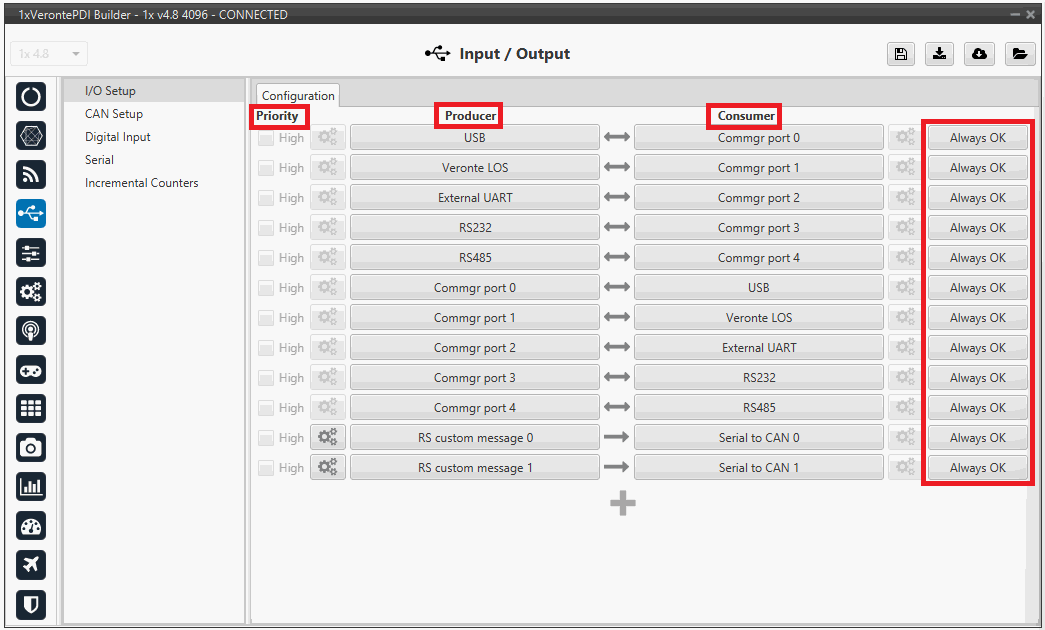Open the Veronte LOS producer selector
Image resolution: width=1045 pixels, height=630 pixels.
point(474,168)
